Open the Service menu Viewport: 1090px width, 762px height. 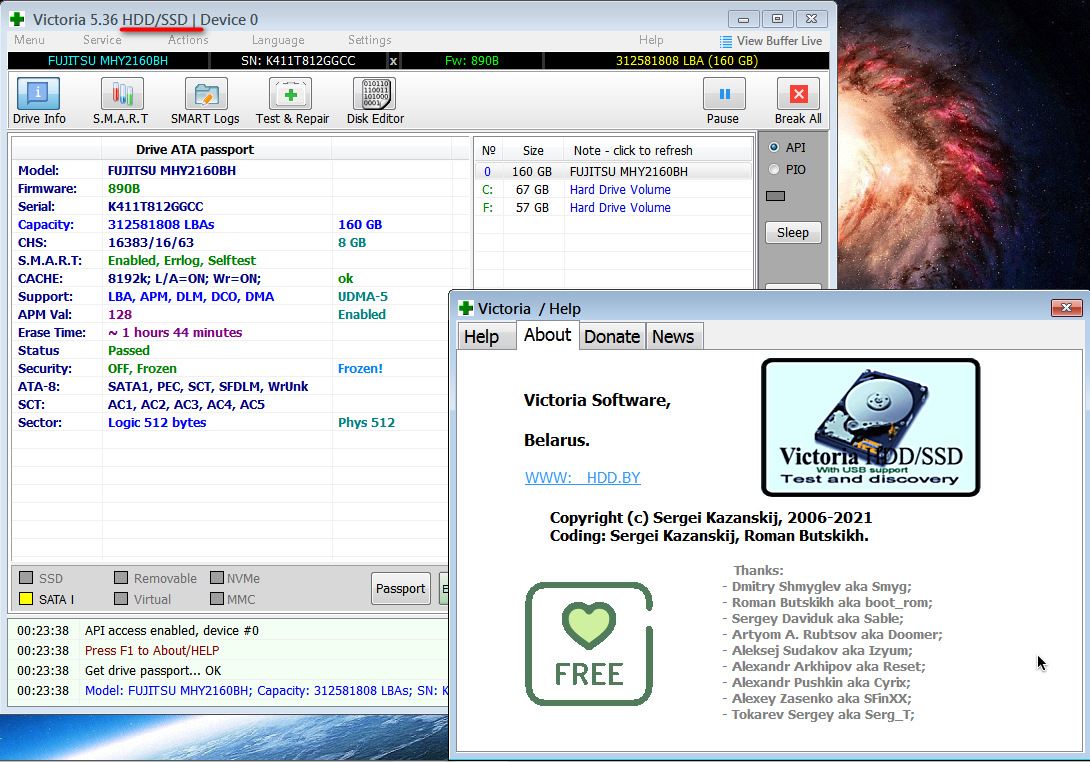[x=102, y=40]
